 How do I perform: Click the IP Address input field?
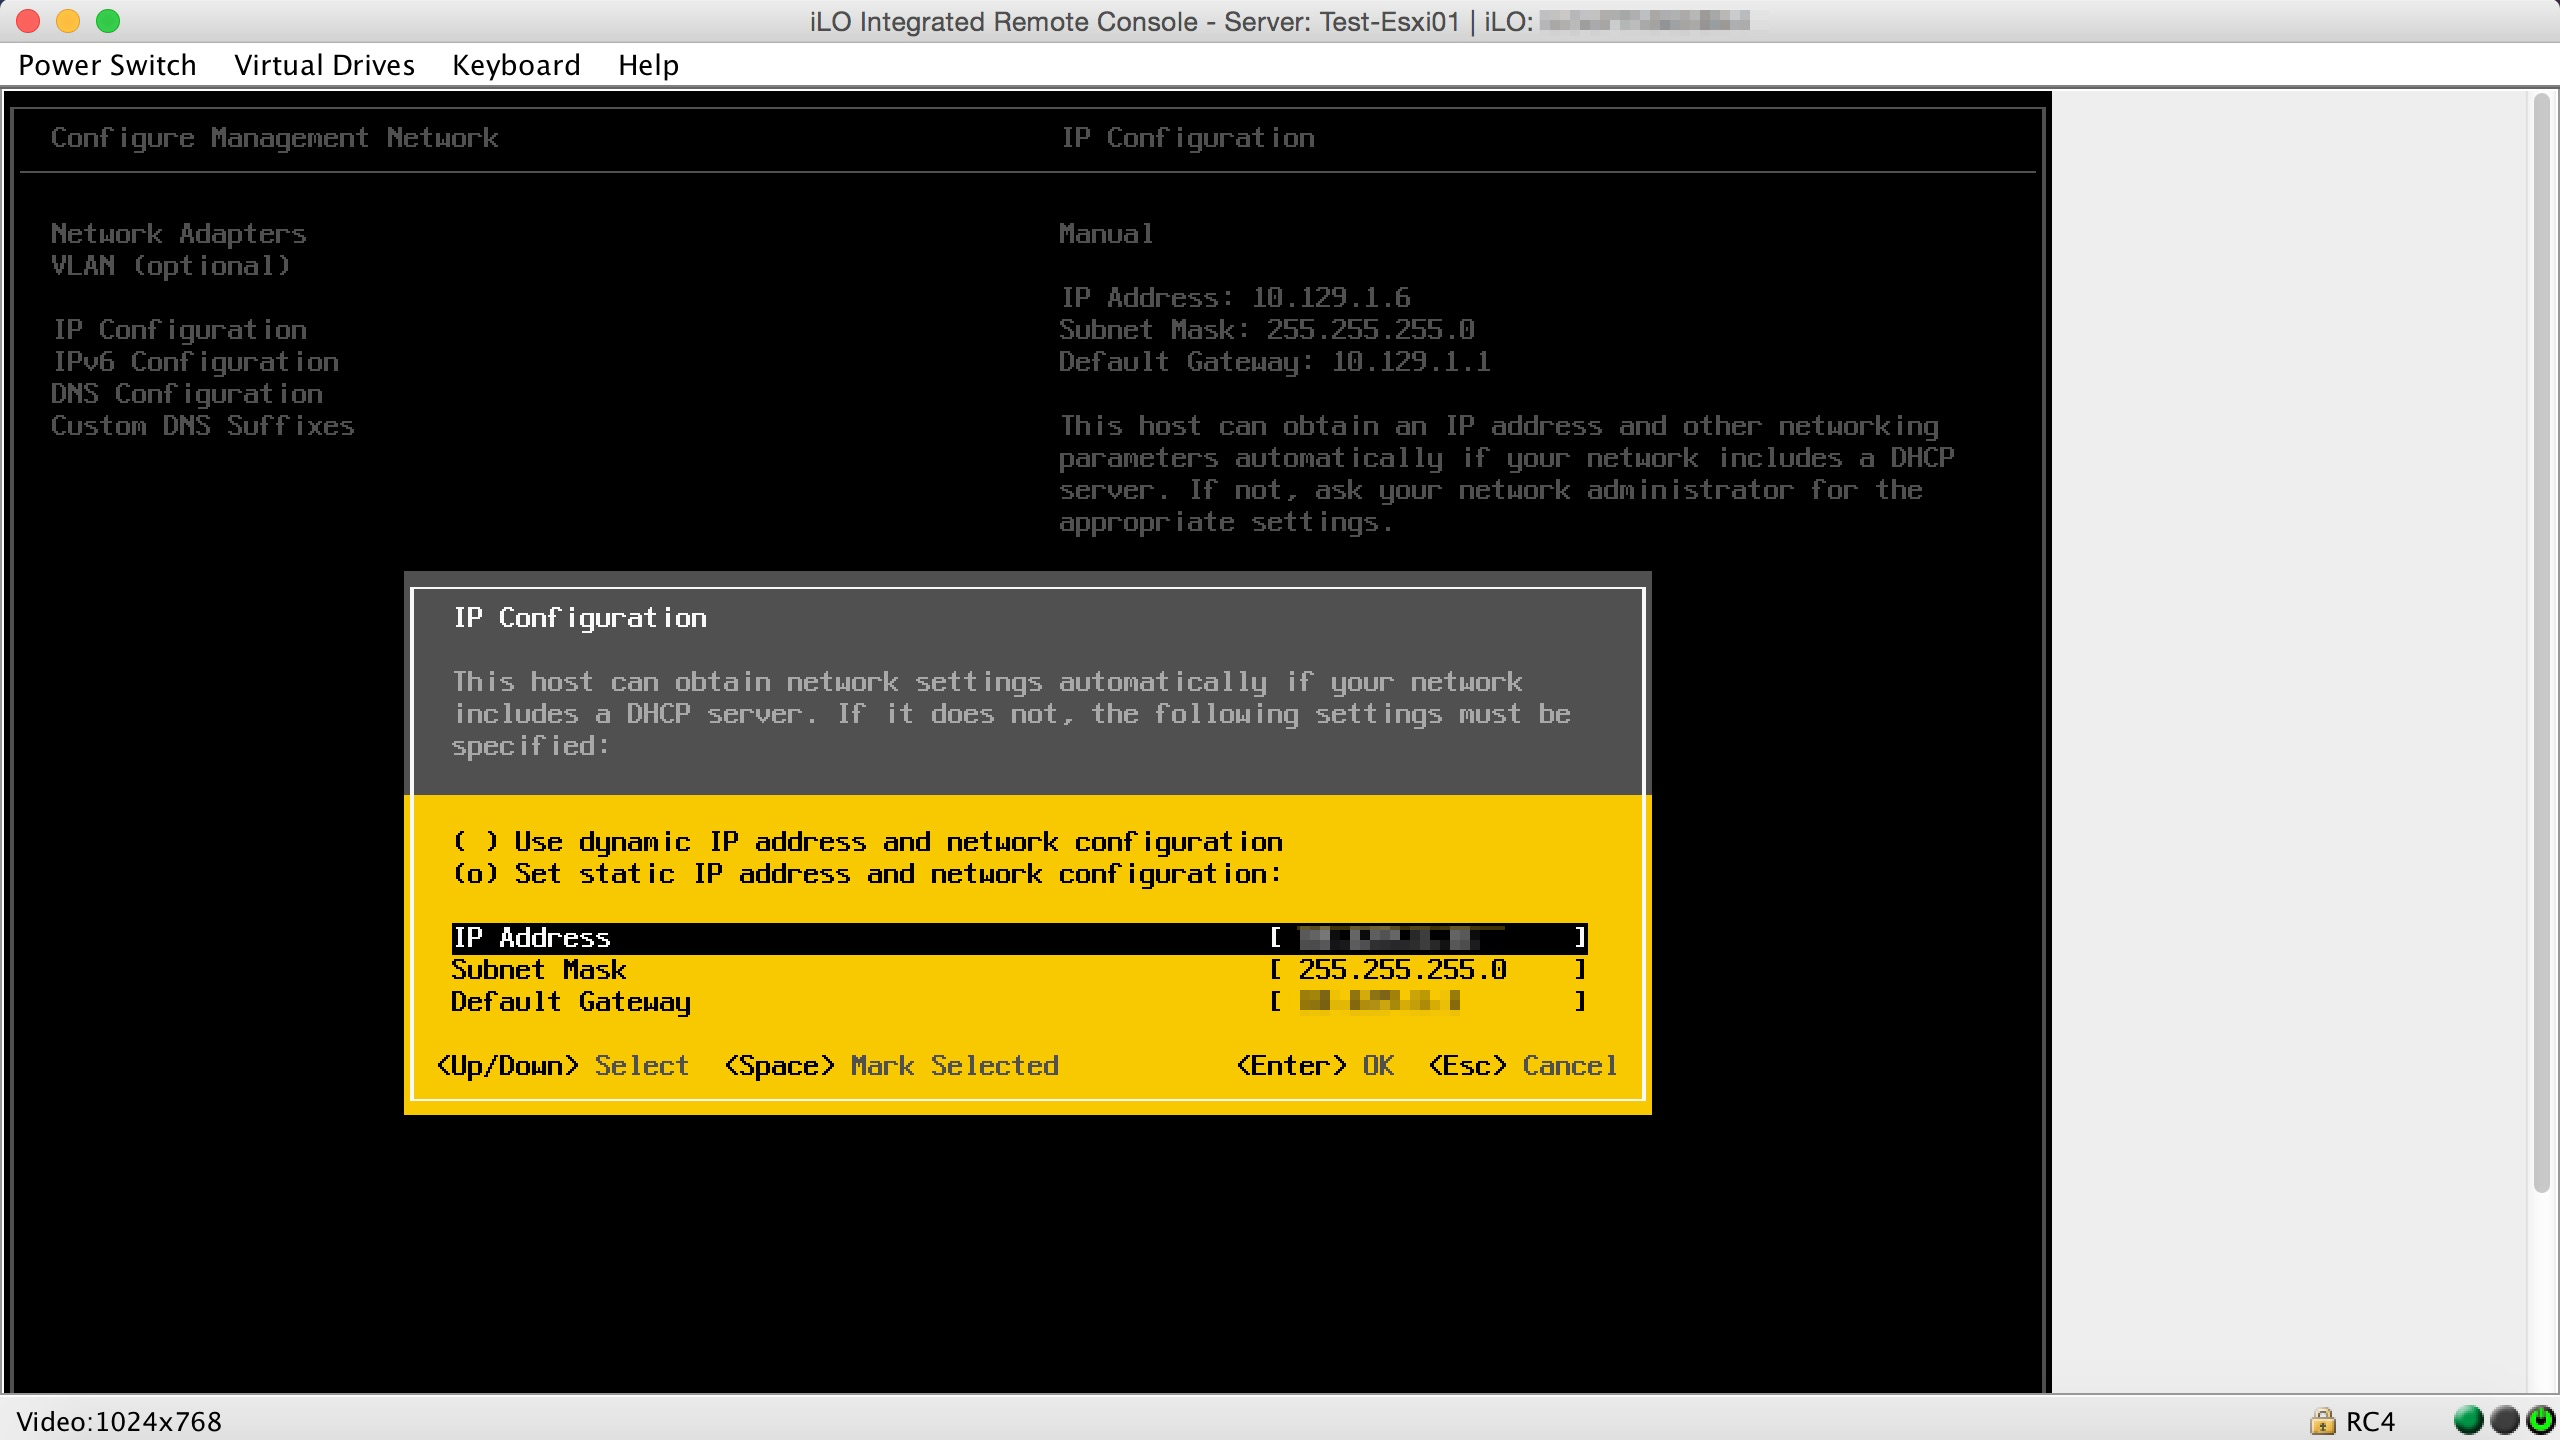(x=1426, y=938)
